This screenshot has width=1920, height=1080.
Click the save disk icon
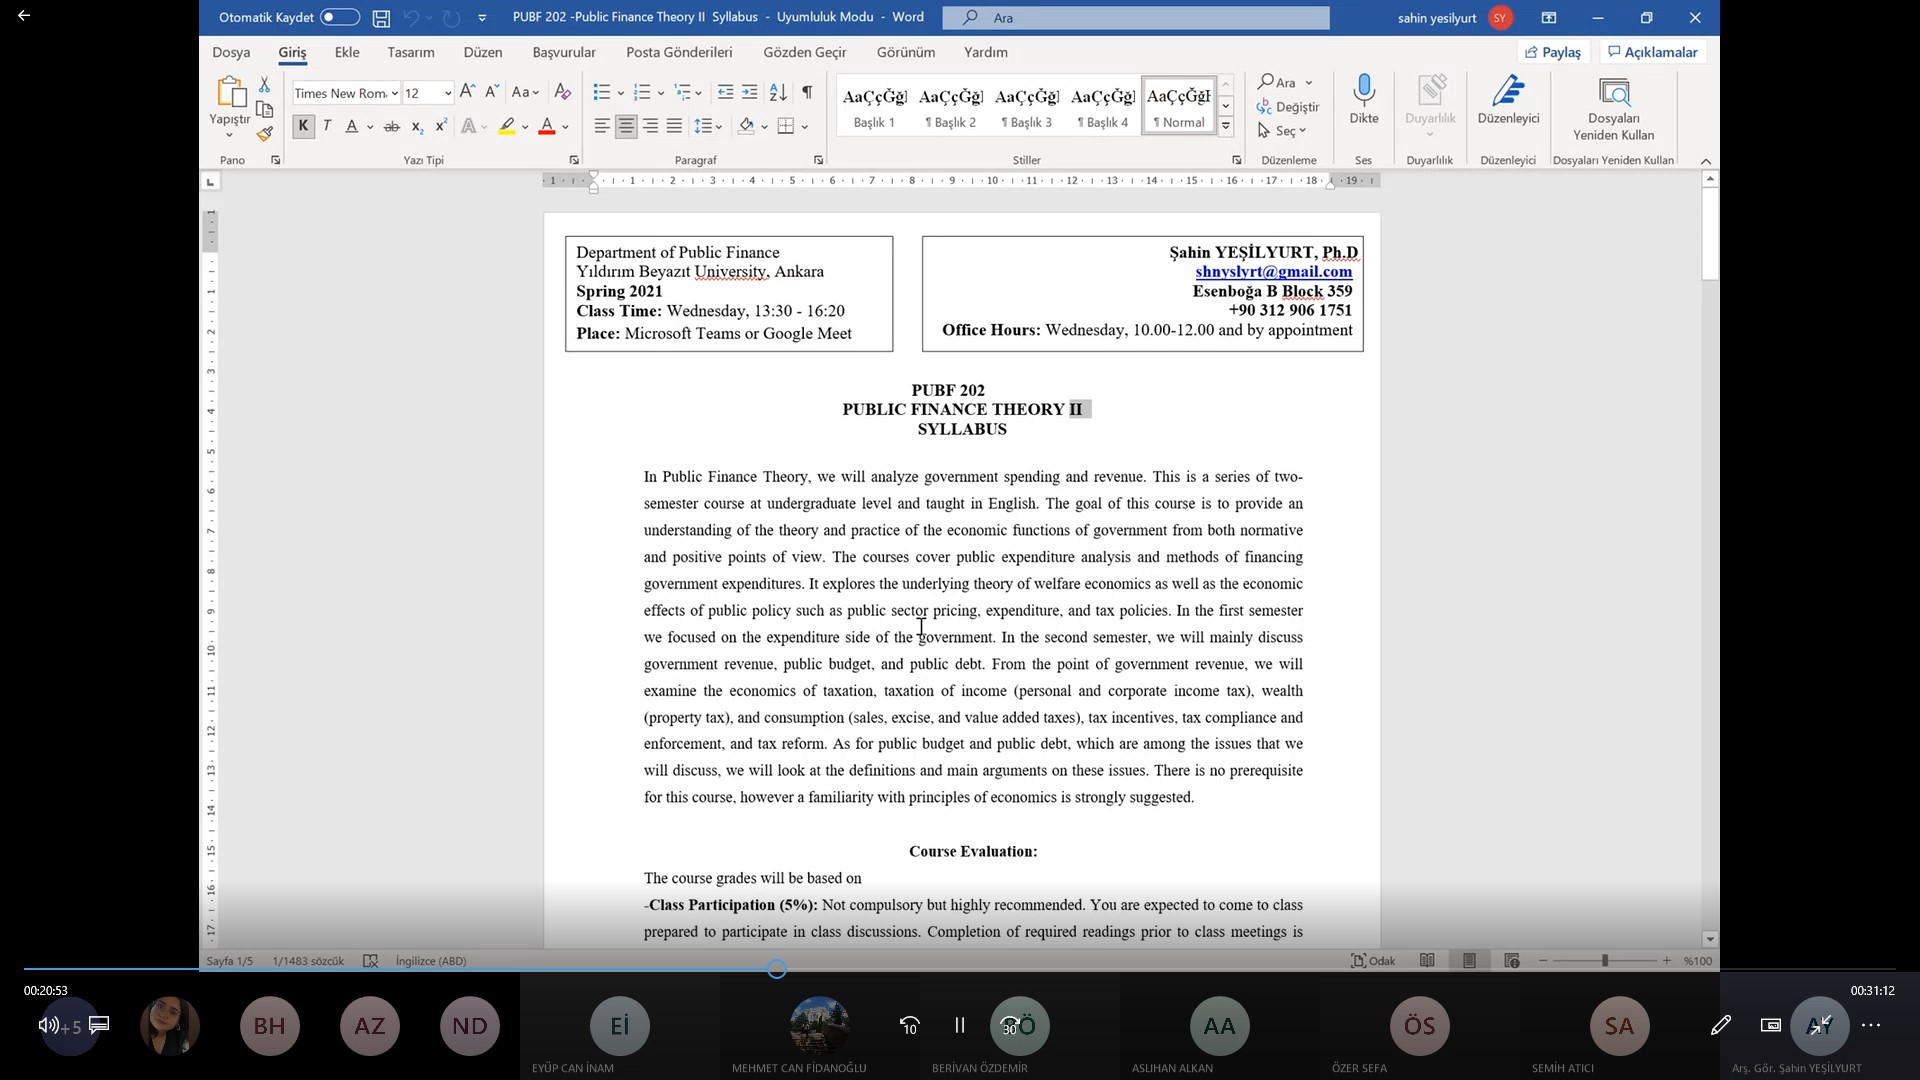coord(381,18)
